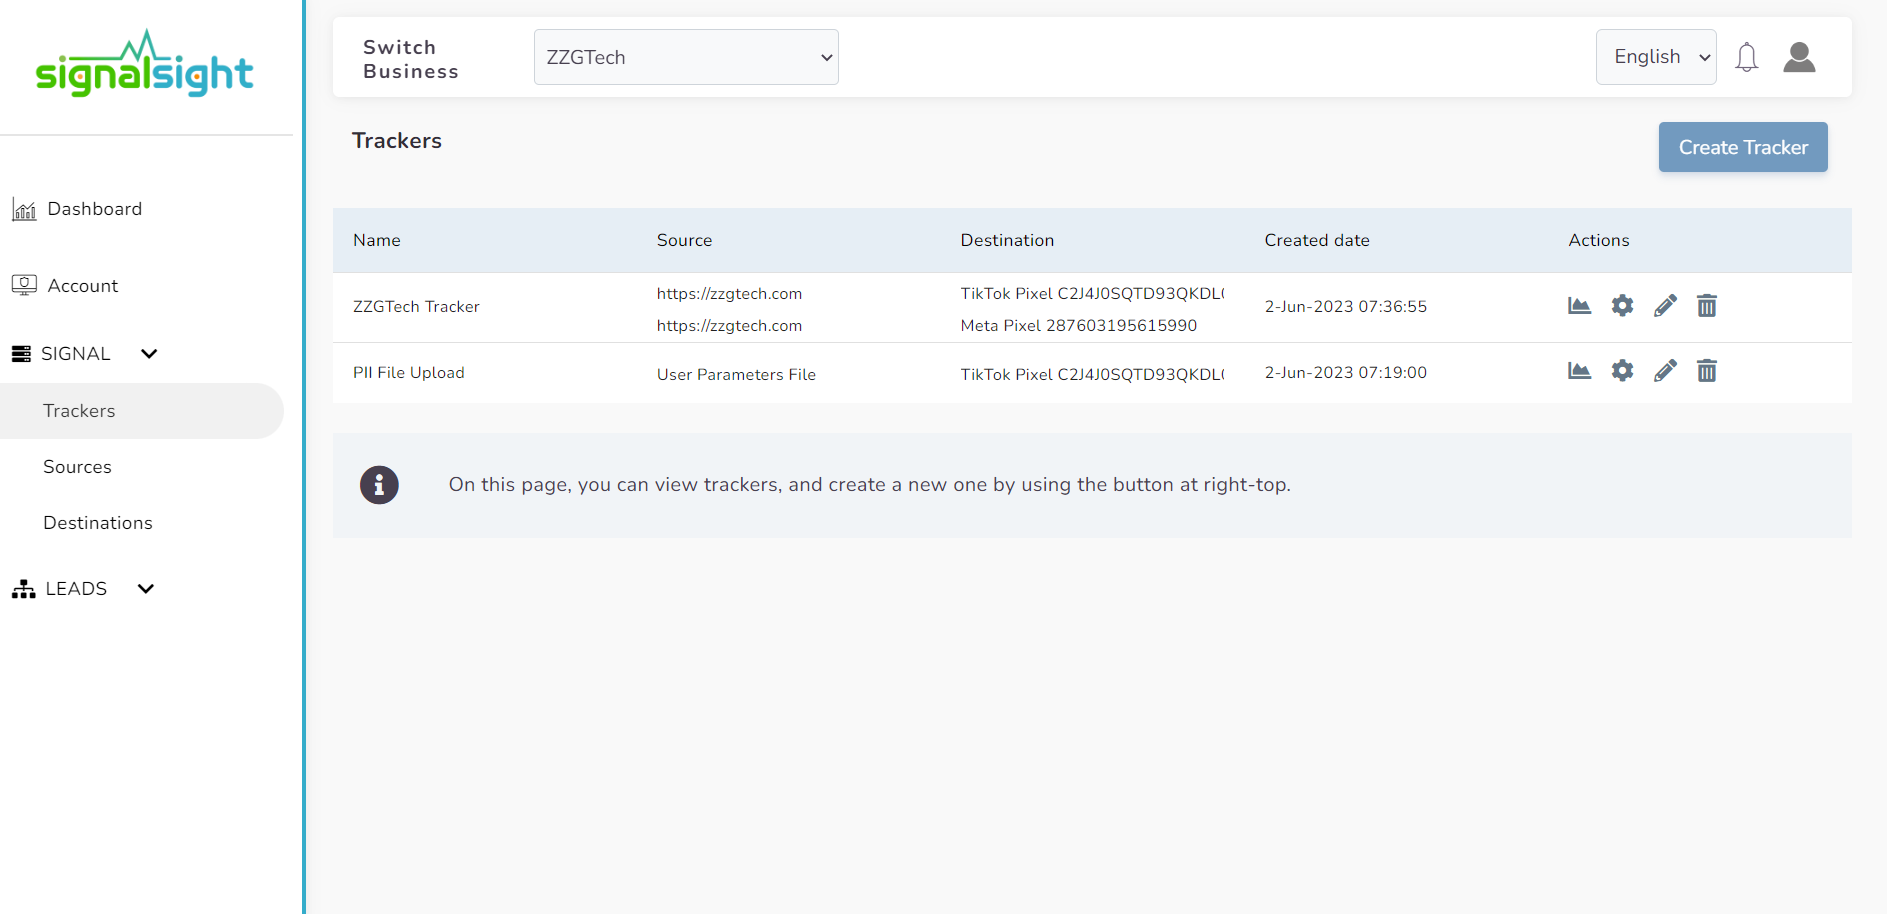1887x914 pixels.
Task: Open settings gear for PII File Upload
Action: 1622,371
